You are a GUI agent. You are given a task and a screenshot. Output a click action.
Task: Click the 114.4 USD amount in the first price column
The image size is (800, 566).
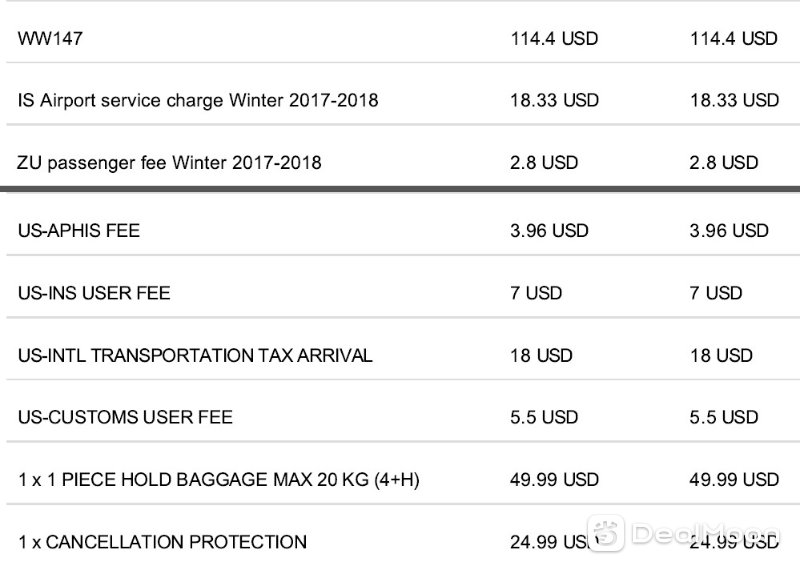pyautogui.click(x=554, y=39)
